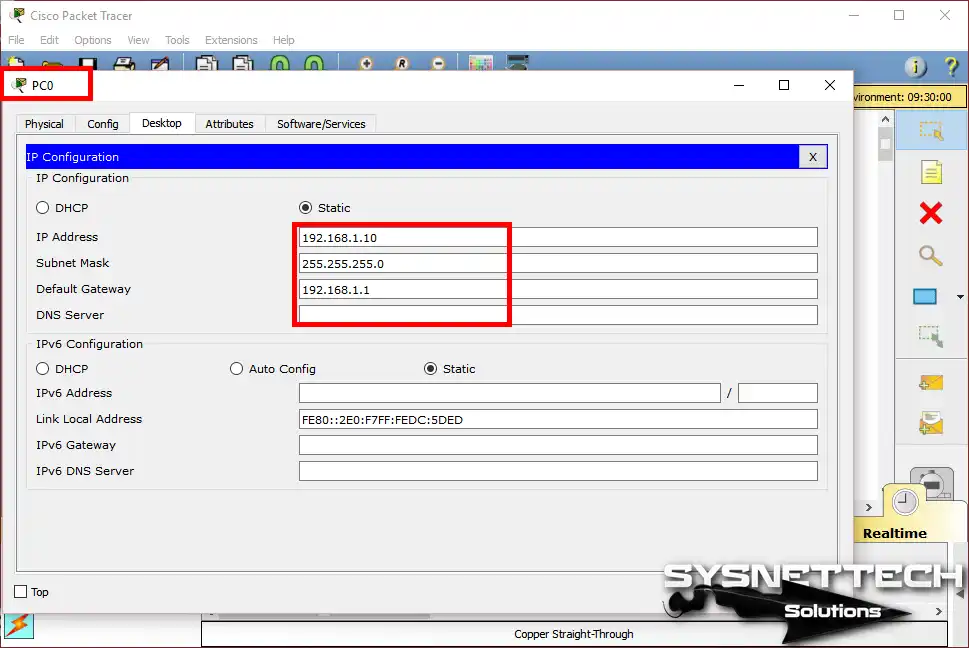Image resolution: width=969 pixels, height=648 pixels.
Task: Switch to the Software/Services tab
Action: pyautogui.click(x=321, y=124)
